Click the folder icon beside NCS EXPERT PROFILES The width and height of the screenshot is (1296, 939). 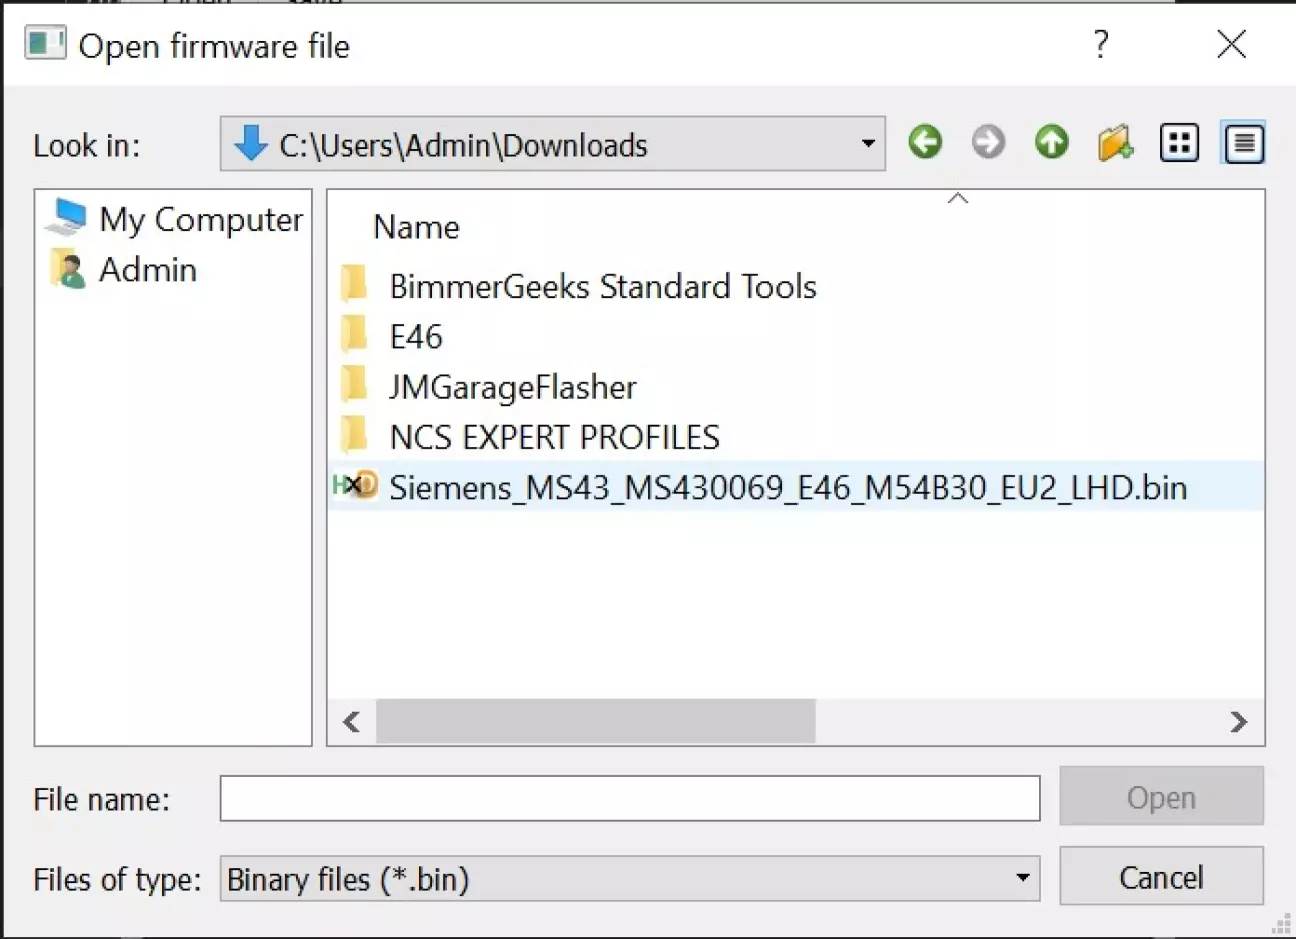(354, 434)
